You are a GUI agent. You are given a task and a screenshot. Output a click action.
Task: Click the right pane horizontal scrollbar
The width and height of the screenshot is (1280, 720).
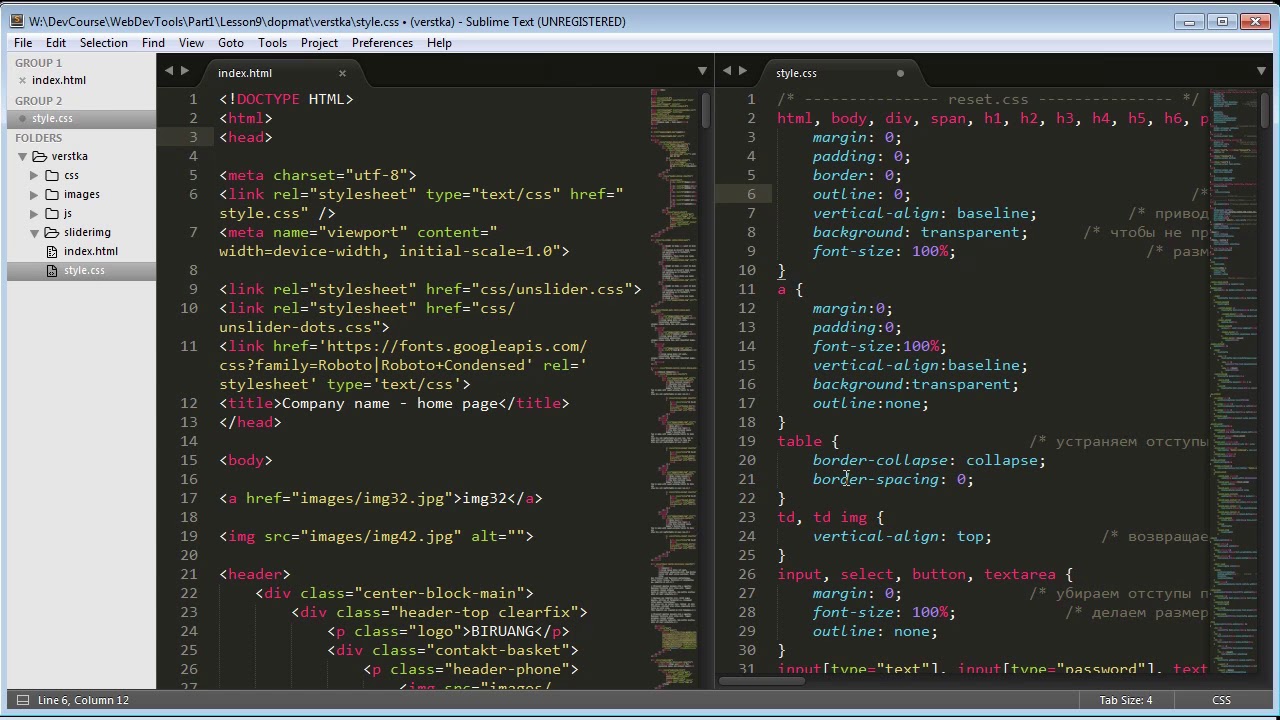[x=761, y=681]
